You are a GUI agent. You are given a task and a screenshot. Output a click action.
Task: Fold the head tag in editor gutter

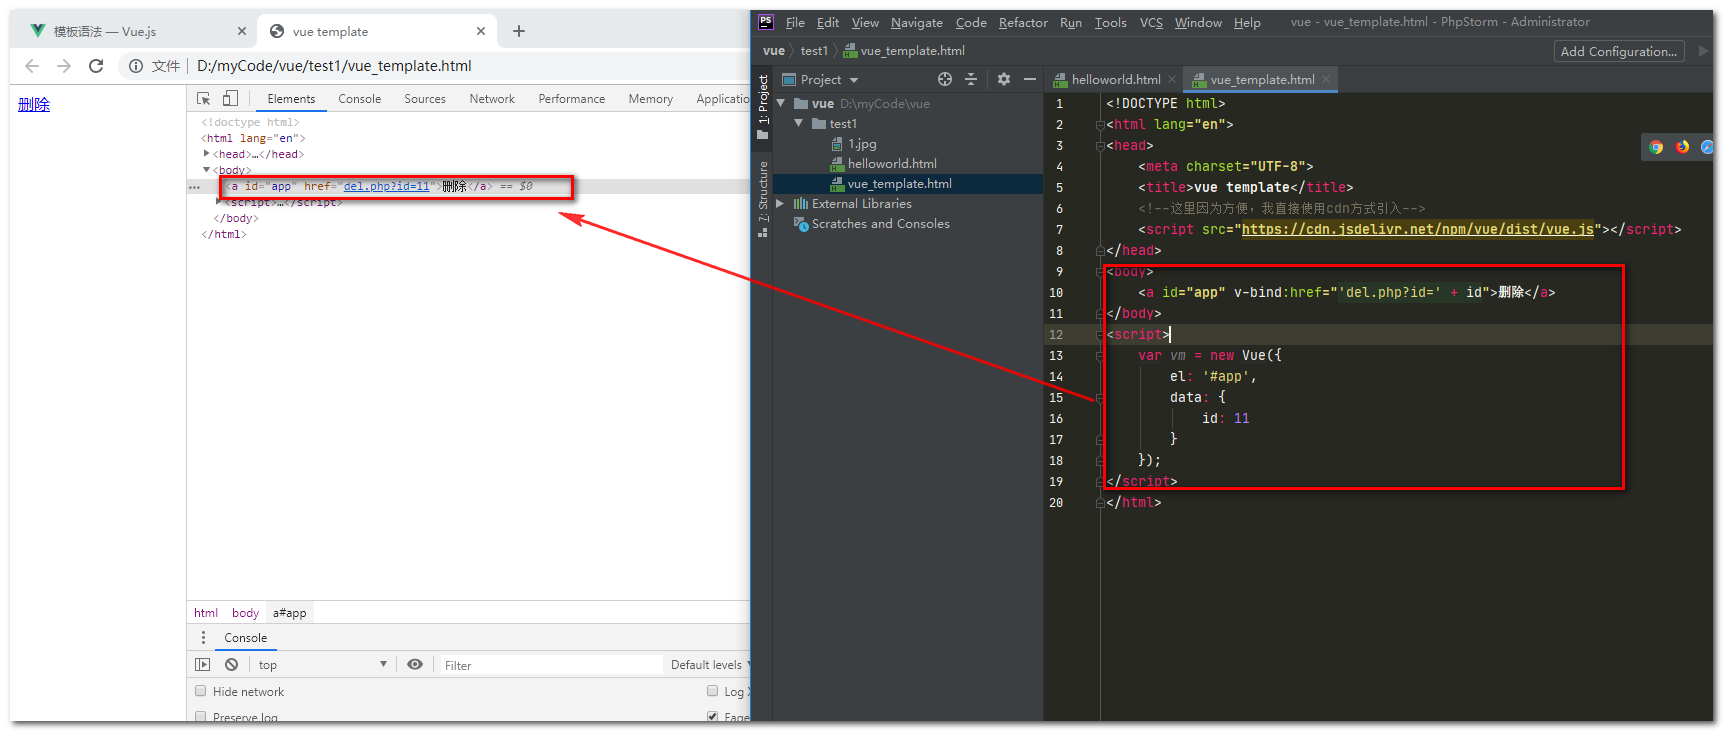click(x=1099, y=146)
